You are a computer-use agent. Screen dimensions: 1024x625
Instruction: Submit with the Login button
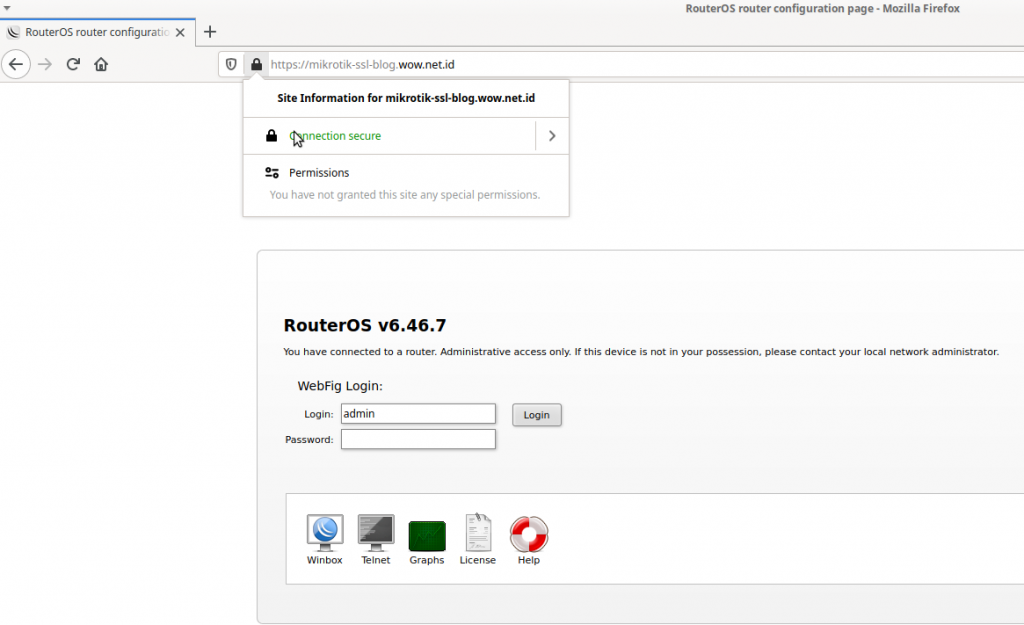(x=536, y=415)
